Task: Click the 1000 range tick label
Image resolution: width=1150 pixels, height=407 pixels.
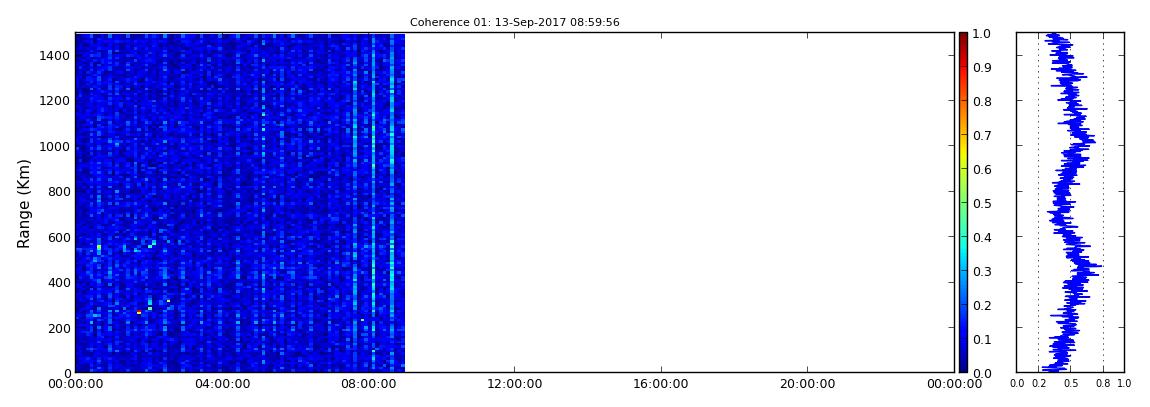Action: point(55,147)
